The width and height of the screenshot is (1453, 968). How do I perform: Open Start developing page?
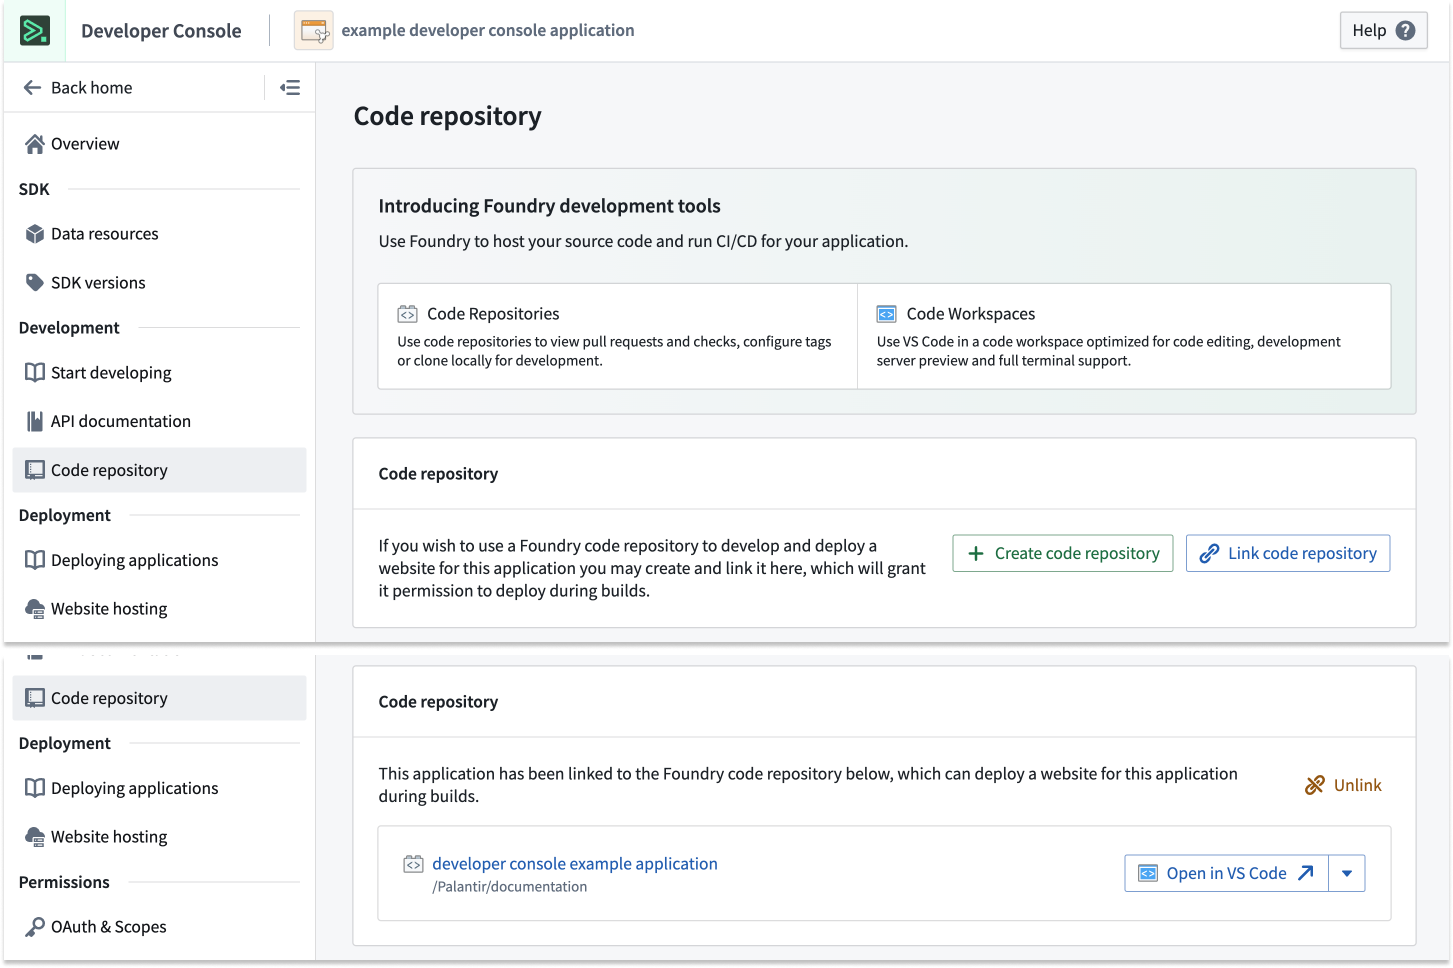(x=159, y=372)
